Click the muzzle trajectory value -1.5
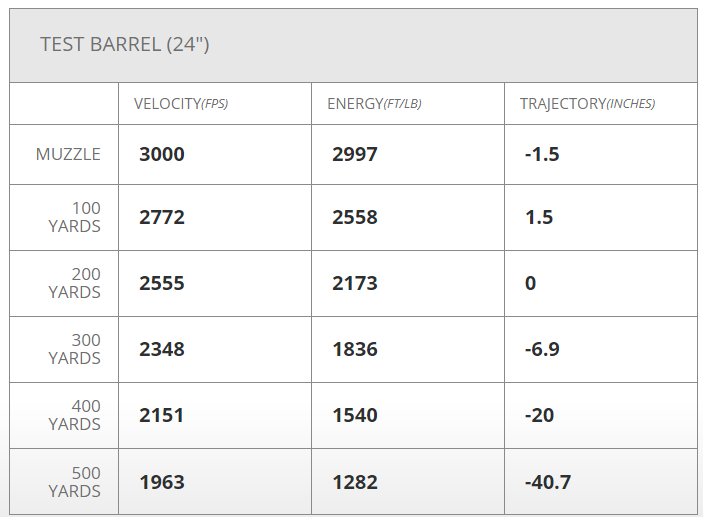The image size is (703, 517). tap(541, 154)
